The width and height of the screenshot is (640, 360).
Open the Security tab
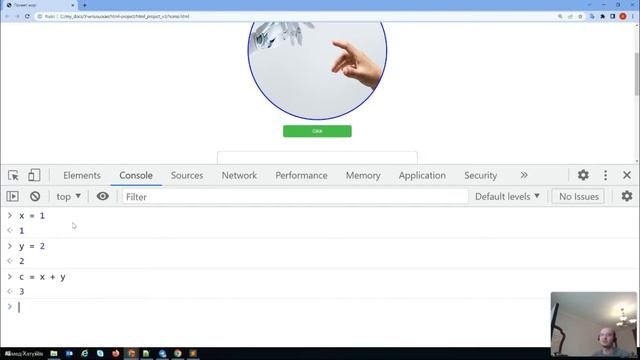pyautogui.click(x=480, y=175)
